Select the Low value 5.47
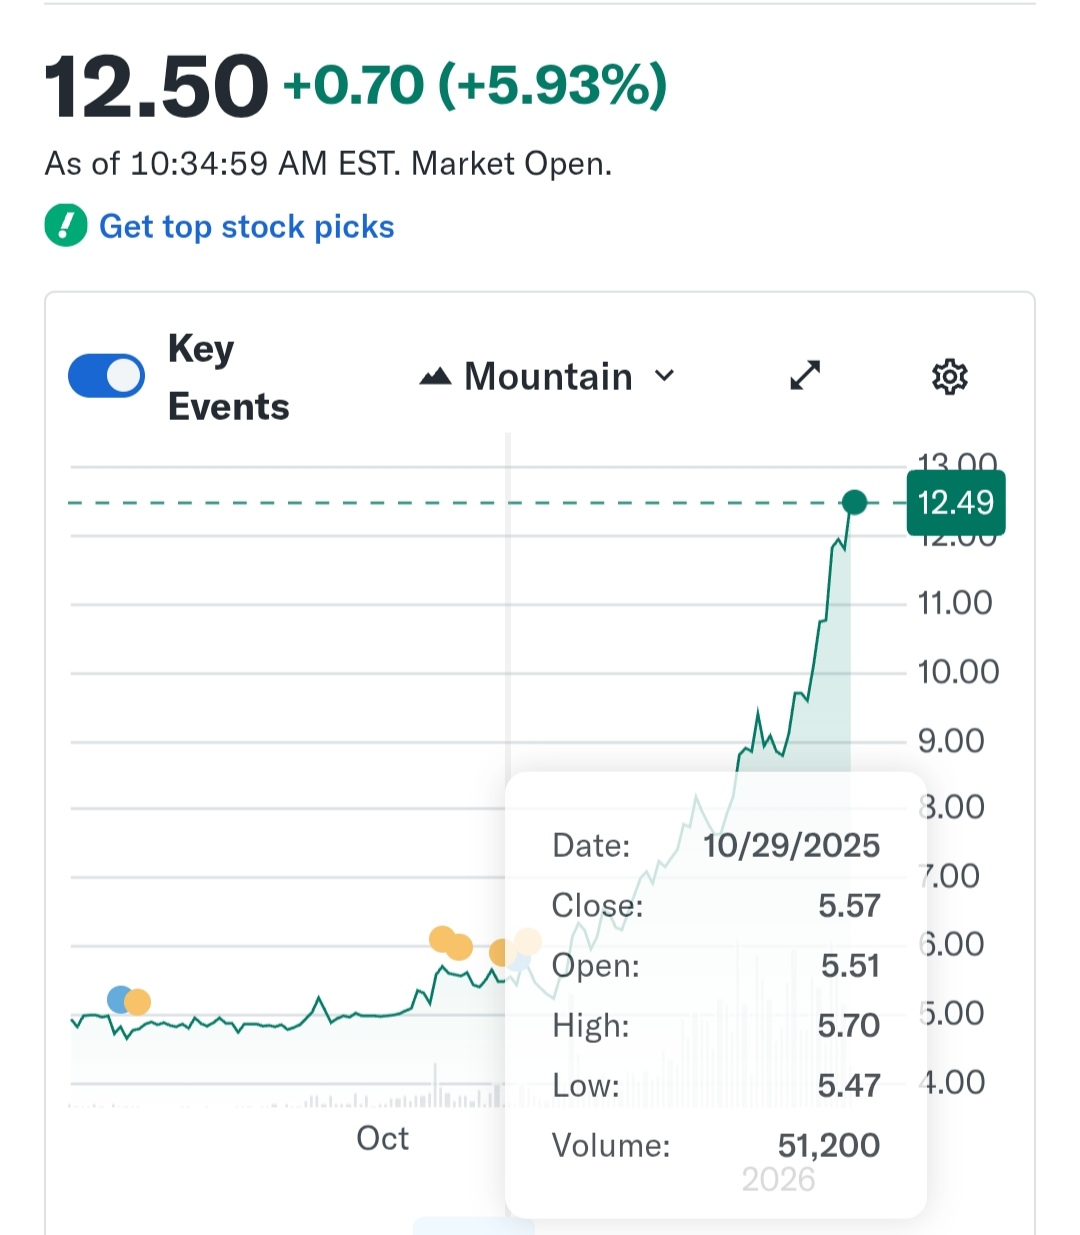This screenshot has width=1080, height=1235. pos(849,1086)
